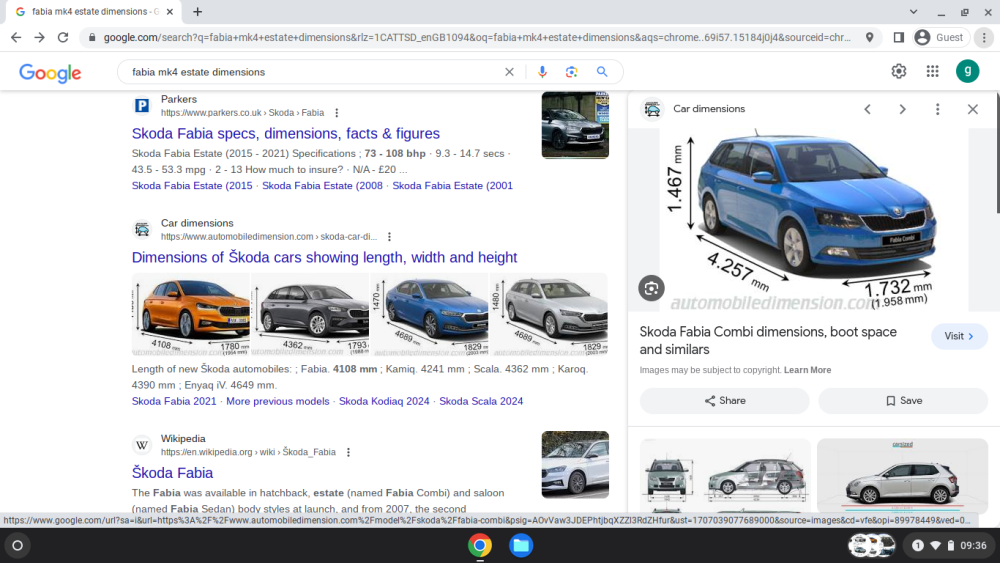Go back to previous page in Chrome
Screen dimensions: 1000x563
16,38
